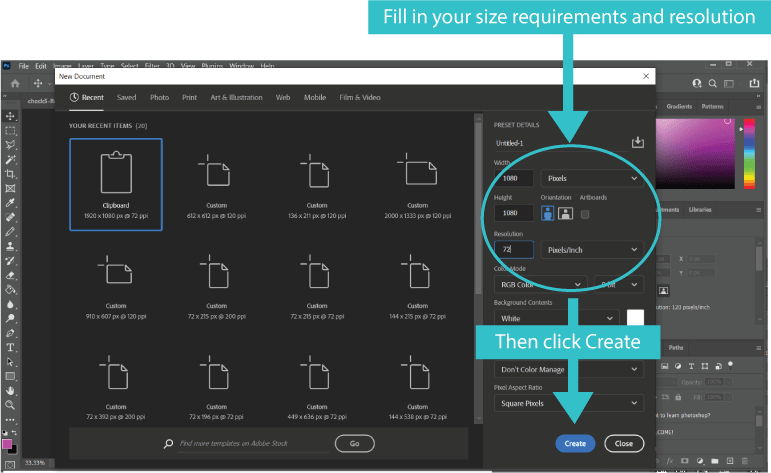Select the Move tool in toolbar
This screenshot has height=473, width=771.
[10, 116]
